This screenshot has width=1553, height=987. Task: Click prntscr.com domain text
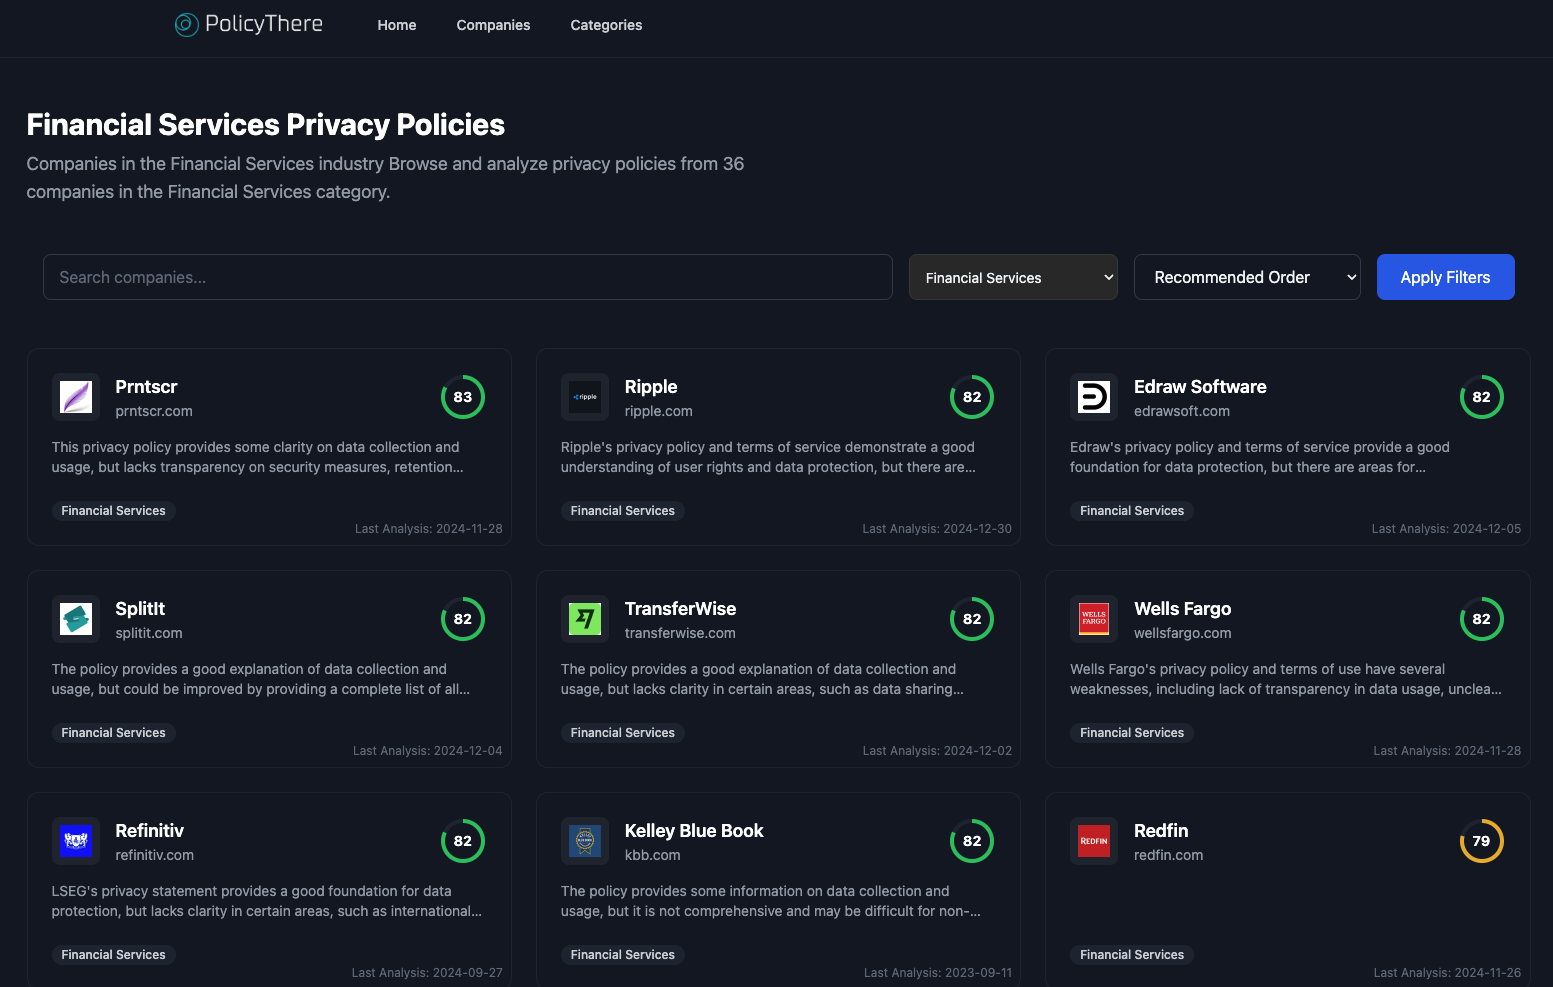(154, 411)
